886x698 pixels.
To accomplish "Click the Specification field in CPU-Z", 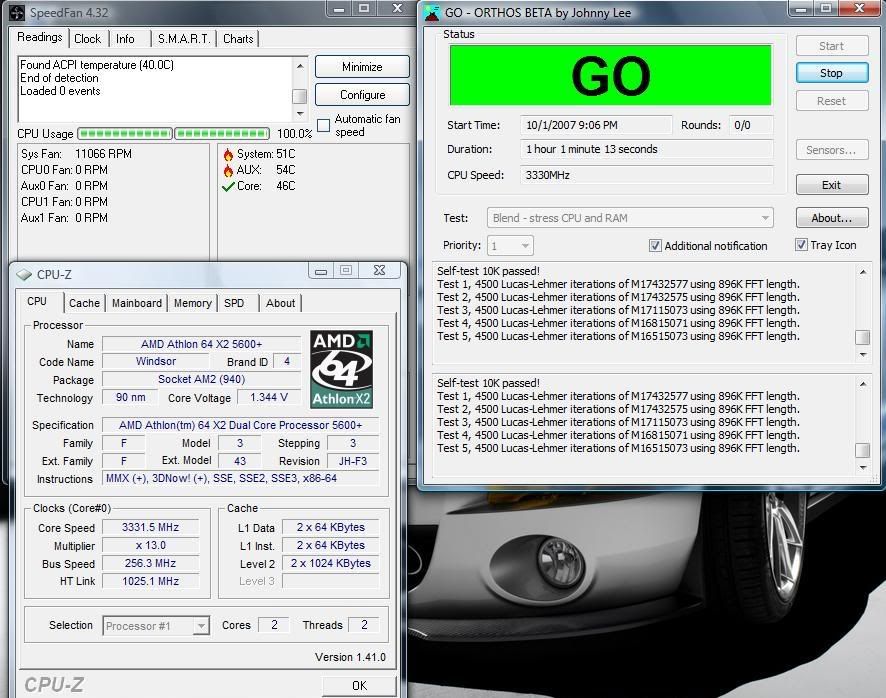I will (x=240, y=425).
